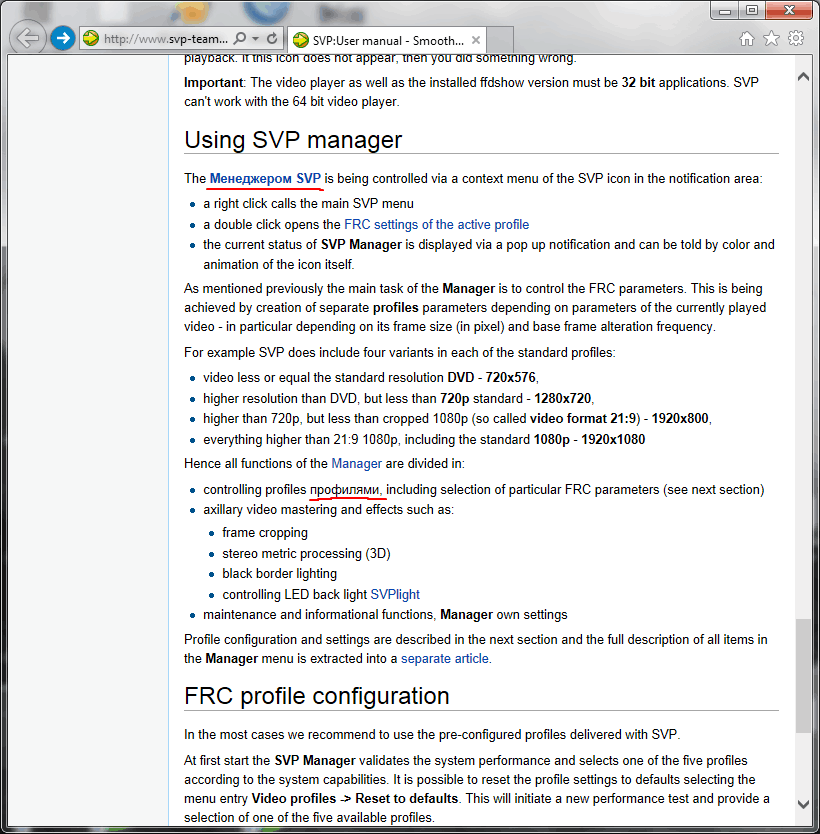820x834 pixels.
Task: Open the Менеджером SVP link
Action: coord(265,179)
